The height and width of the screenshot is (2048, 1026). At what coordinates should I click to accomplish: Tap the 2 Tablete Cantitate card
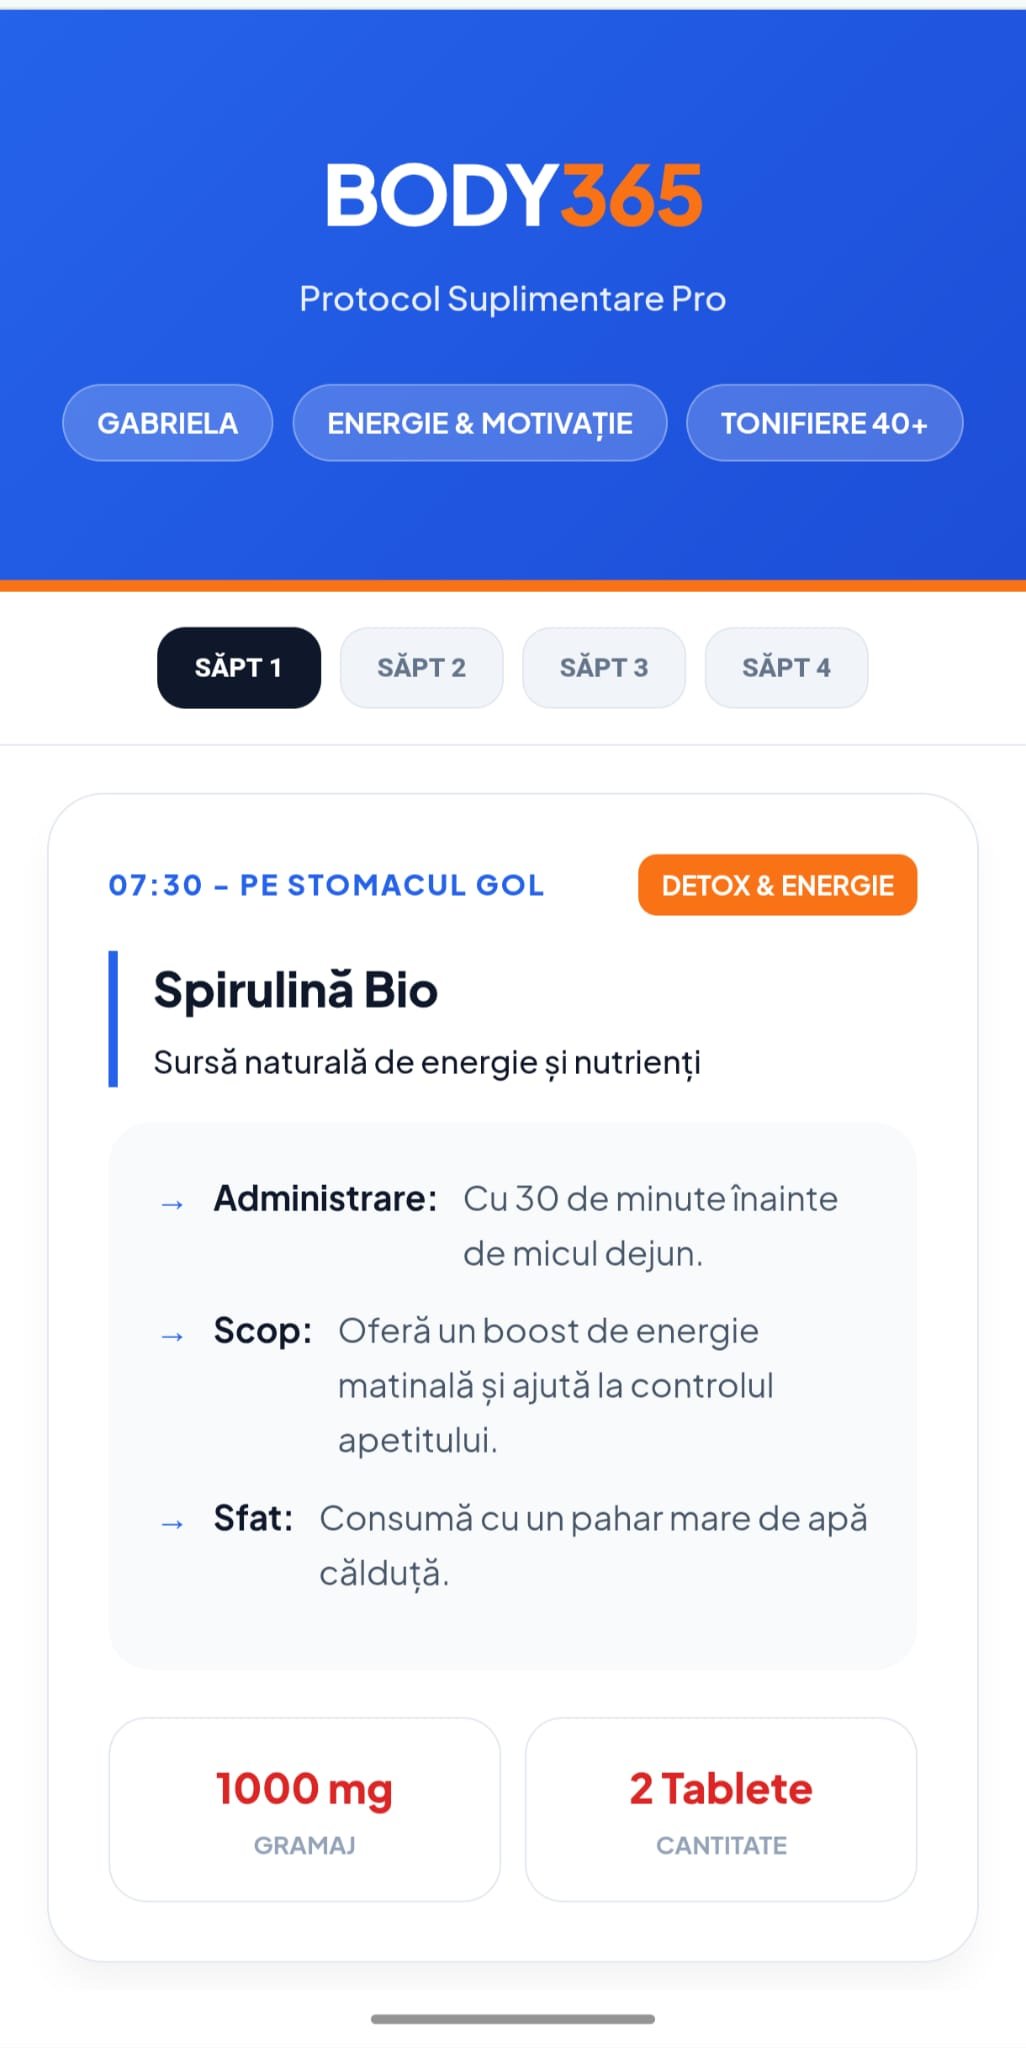721,1809
